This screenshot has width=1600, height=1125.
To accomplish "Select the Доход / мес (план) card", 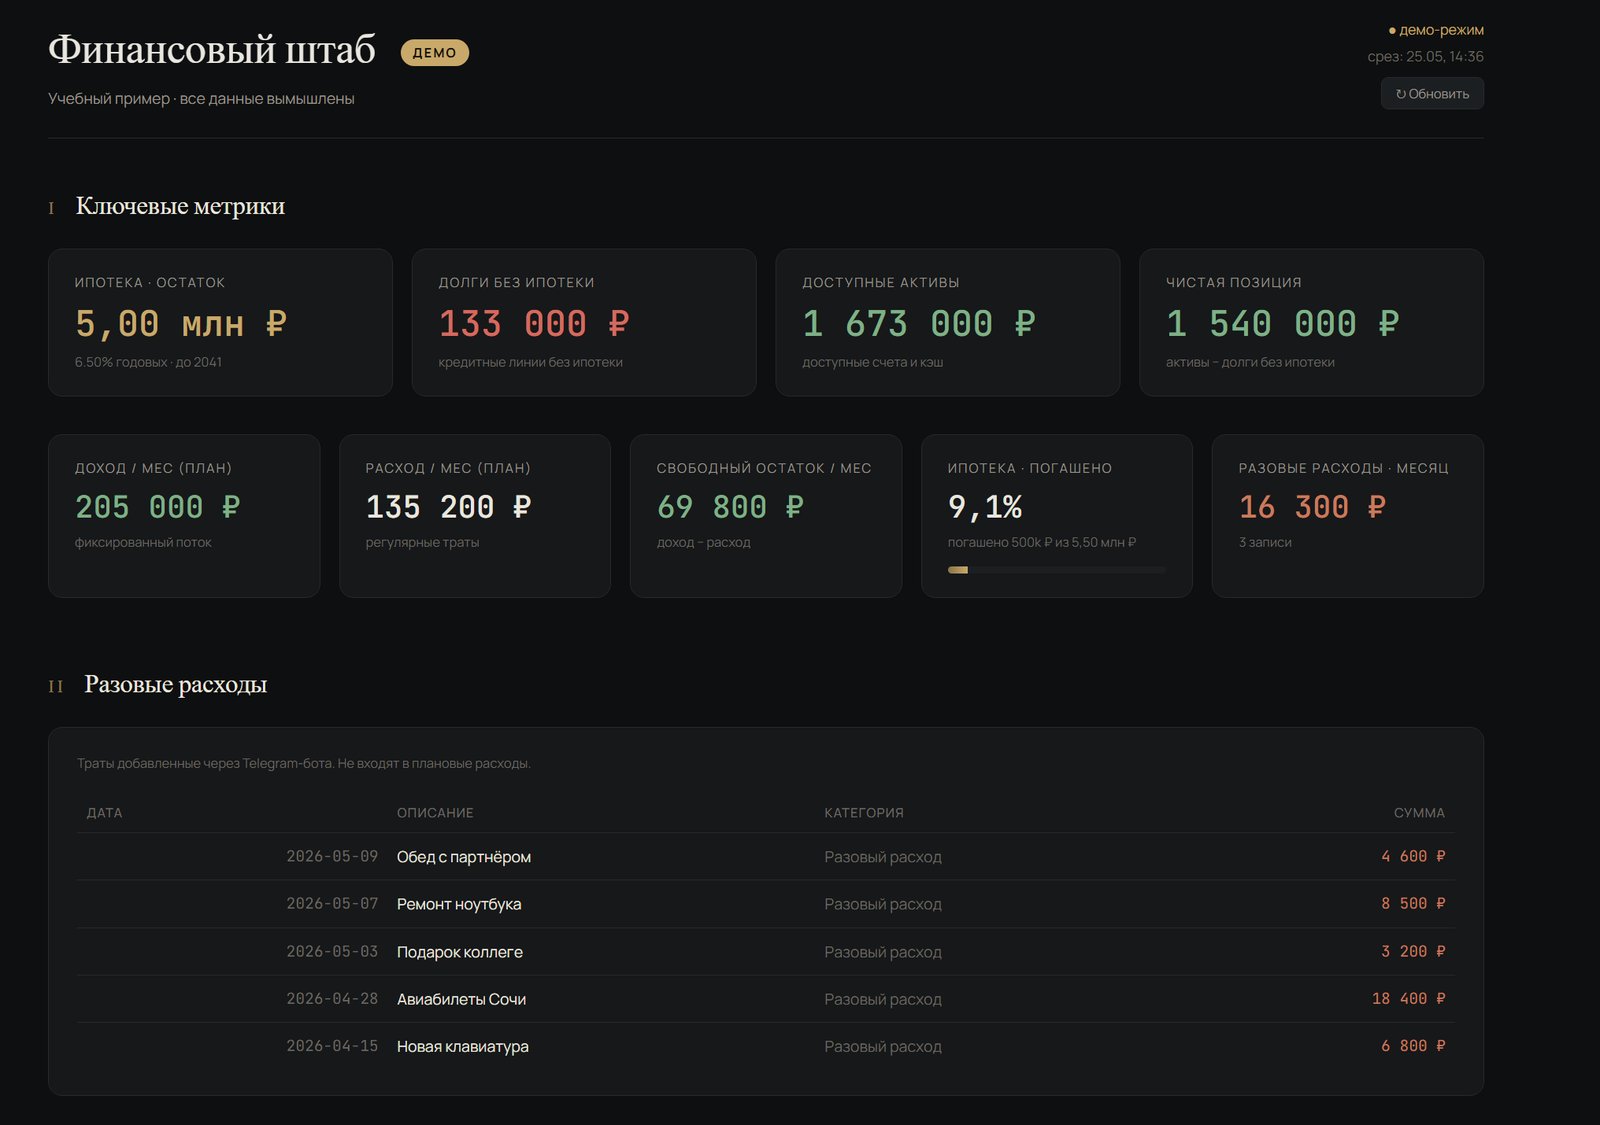I will 184,516.
